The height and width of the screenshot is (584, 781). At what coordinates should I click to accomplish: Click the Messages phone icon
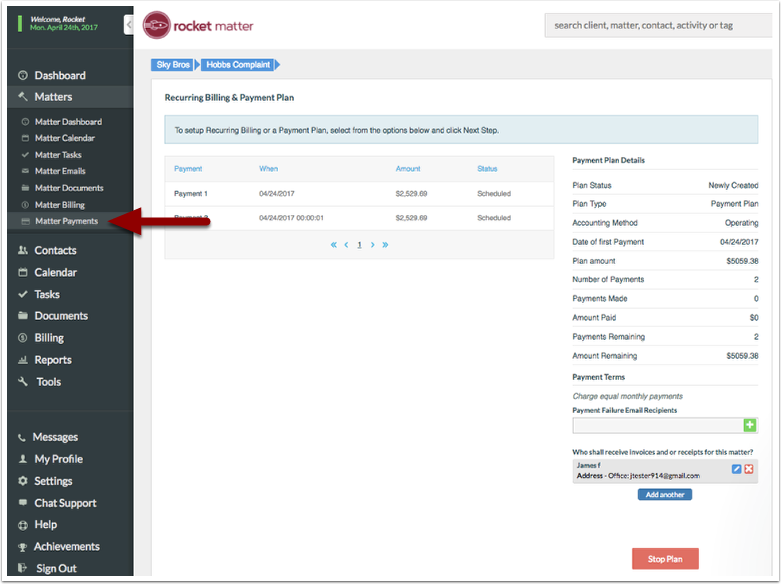coord(21,438)
